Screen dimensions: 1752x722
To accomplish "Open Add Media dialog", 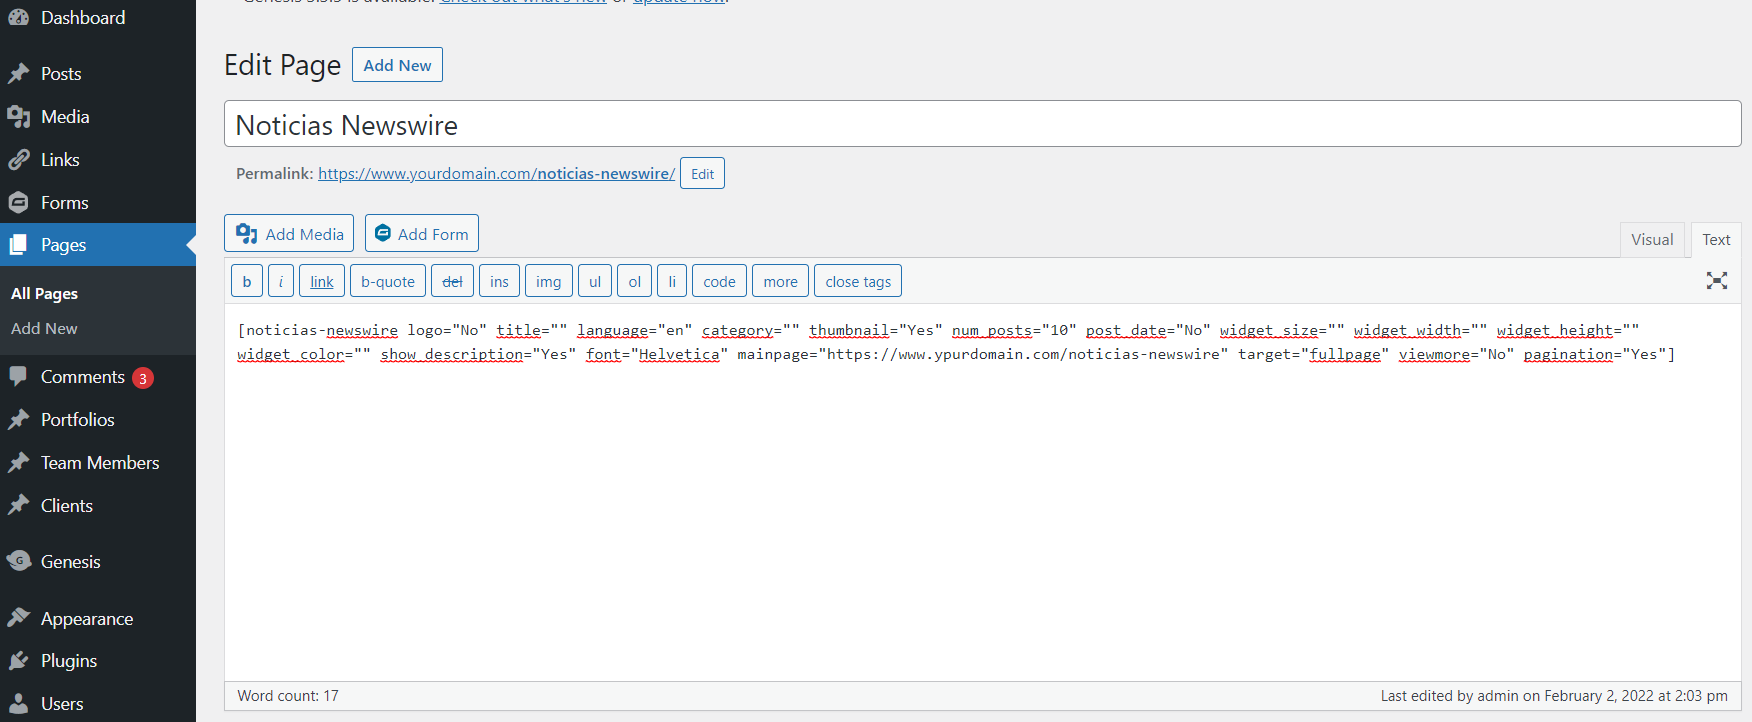I will tap(289, 234).
